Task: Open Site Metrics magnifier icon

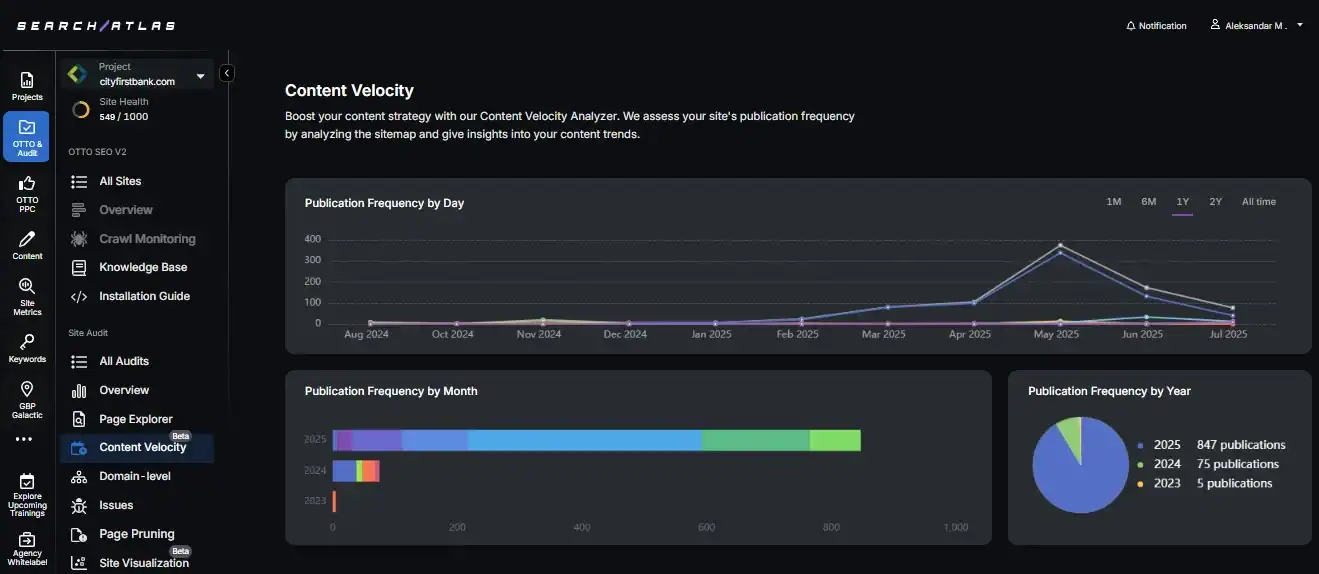Action: point(27,287)
